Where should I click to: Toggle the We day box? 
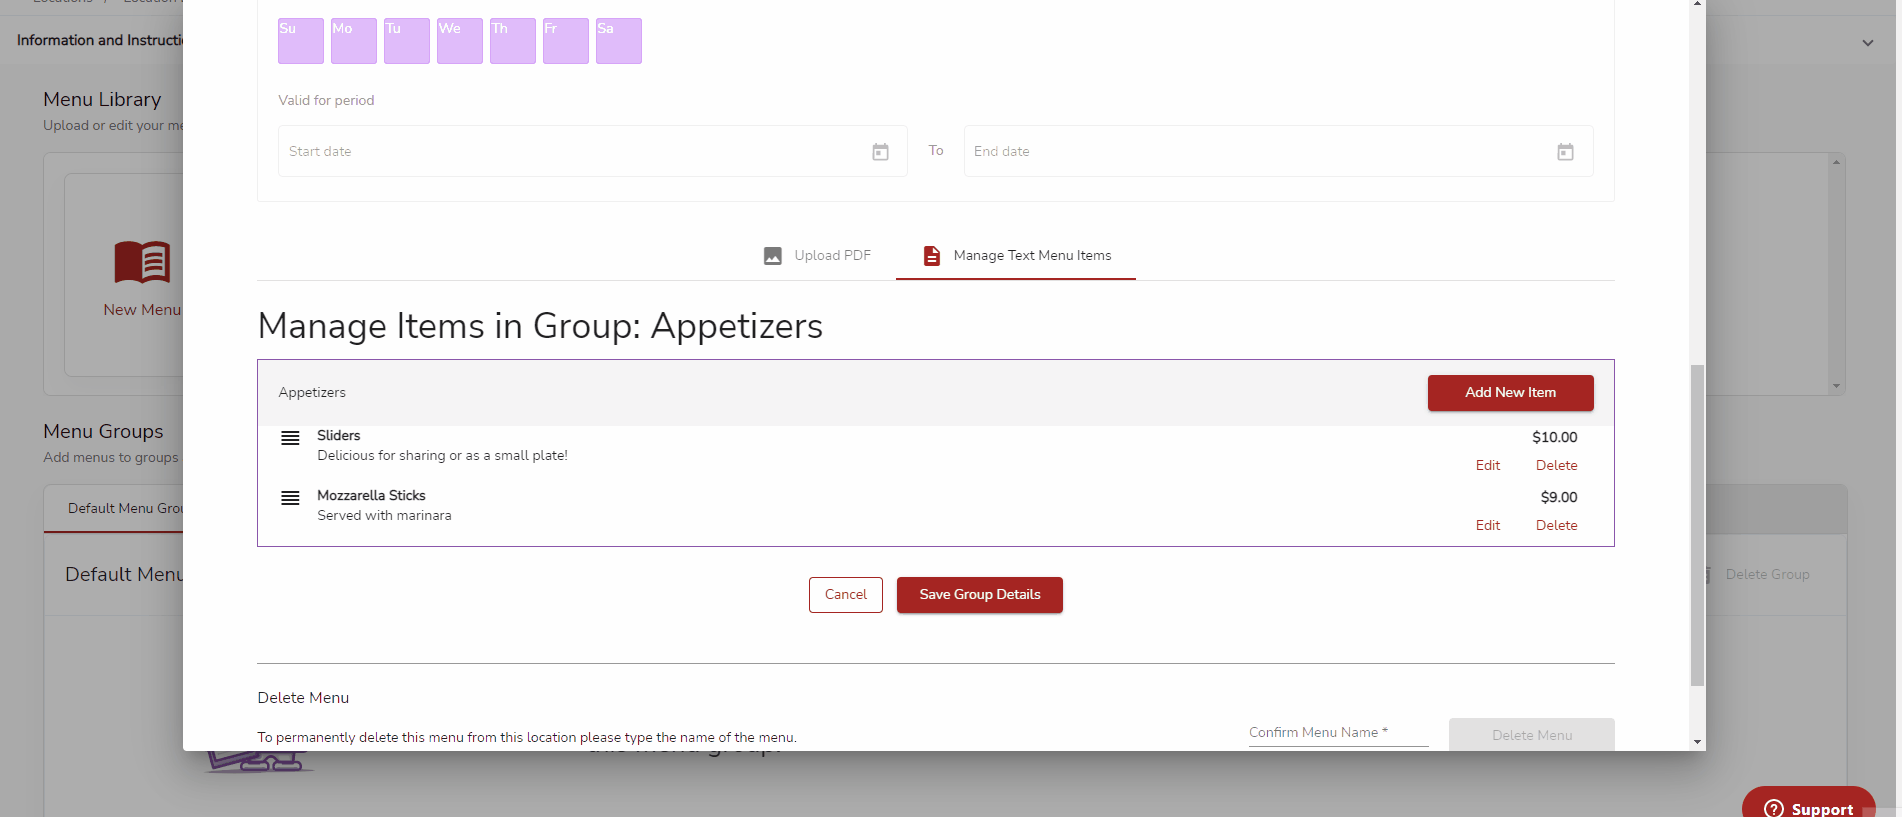(460, 41)
